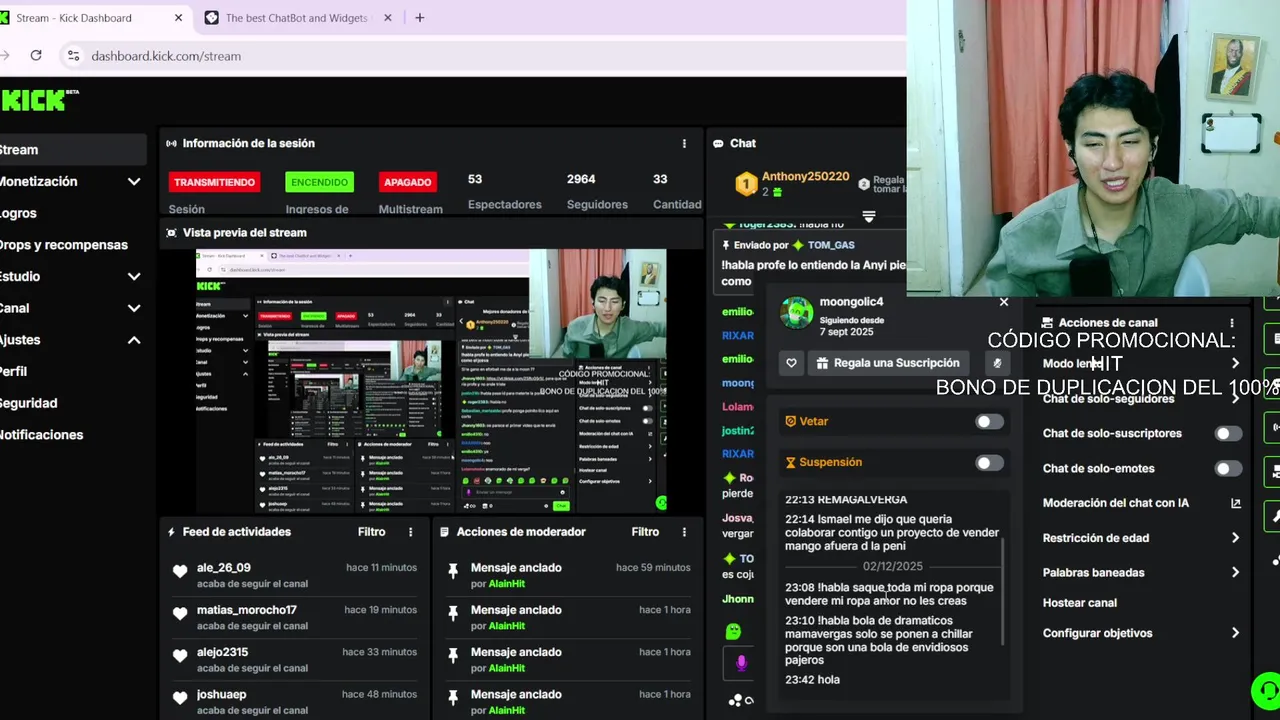Open the Filtro of moderator actions
Viewport: 1280px width, 720px height.
(x=645, y=532)
